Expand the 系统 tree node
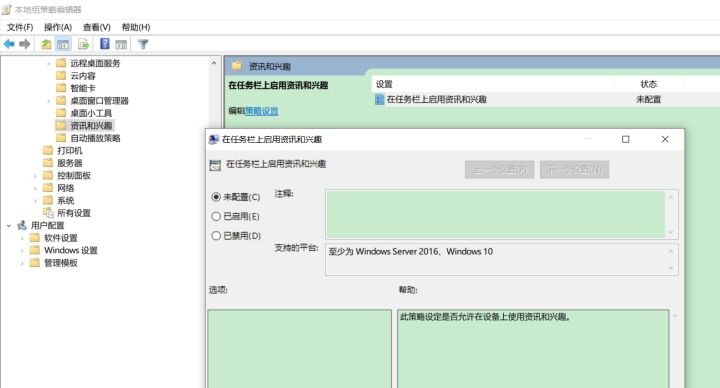Screen dimensions: 720x388 35,200
